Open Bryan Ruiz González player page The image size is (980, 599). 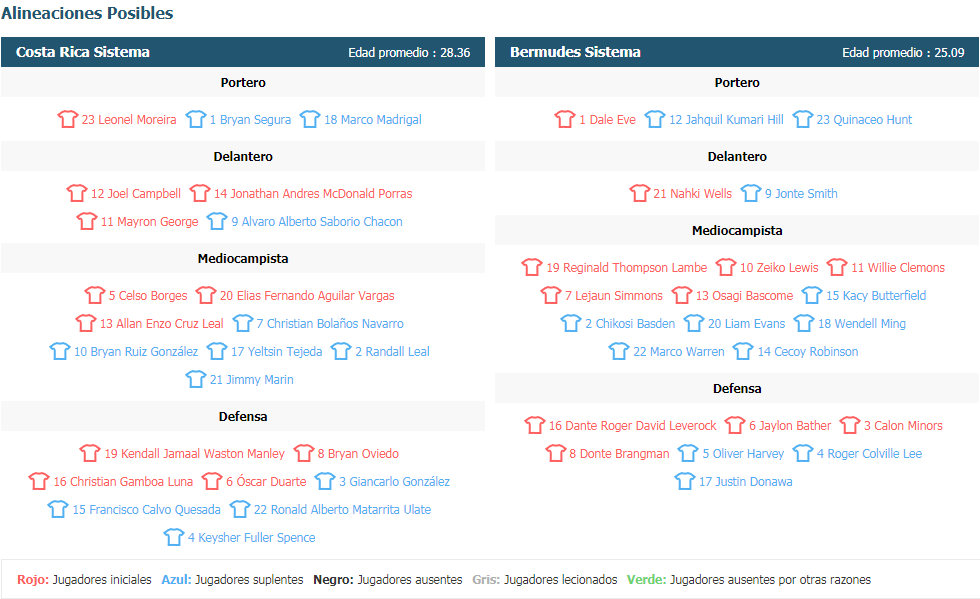click(x=136, y=351)
